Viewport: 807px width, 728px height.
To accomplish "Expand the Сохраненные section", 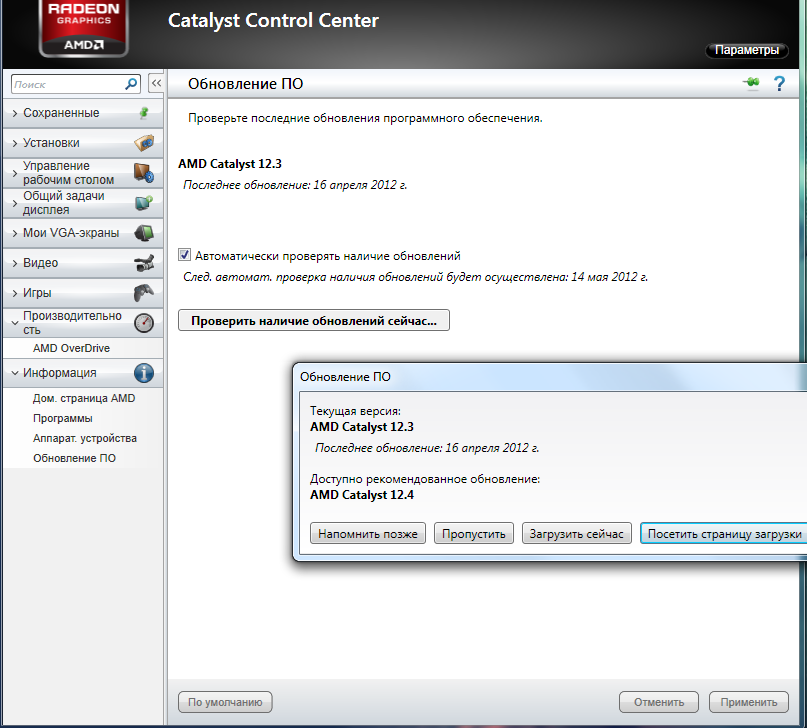I will click(15, 113).
